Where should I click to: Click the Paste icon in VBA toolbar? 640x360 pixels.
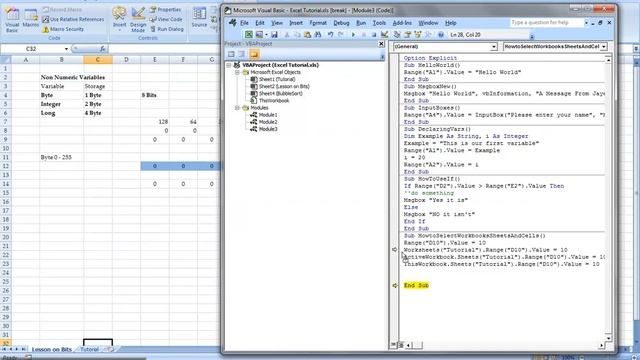307,35
